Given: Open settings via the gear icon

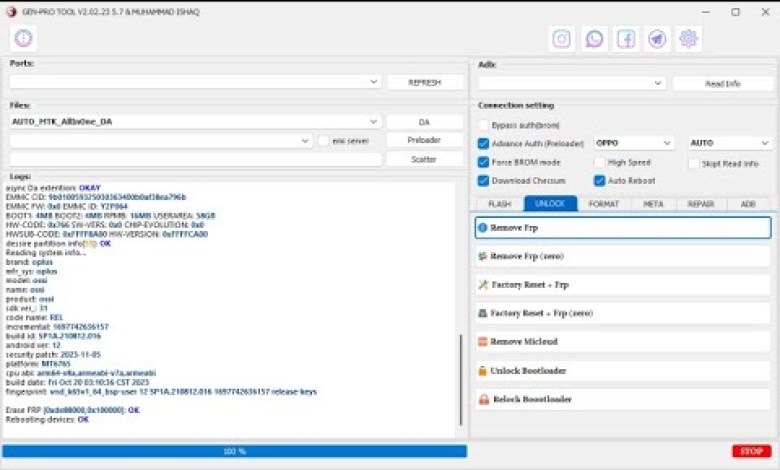Looking at the screenshot, I should coord(688,39).
